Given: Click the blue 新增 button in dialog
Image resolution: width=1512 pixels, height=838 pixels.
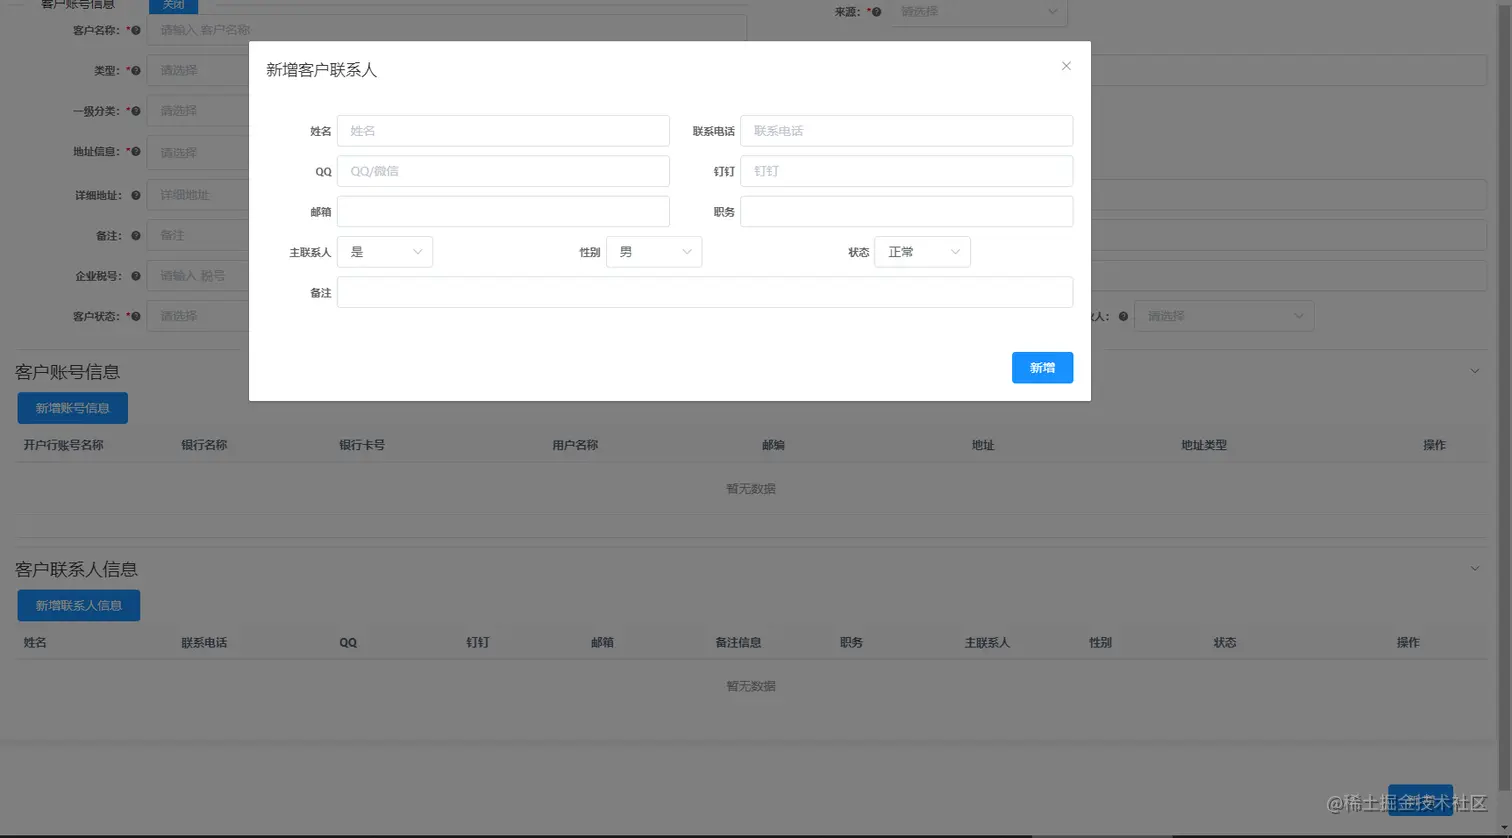Looking at the screenshot, I should [x=1042, y=367].
